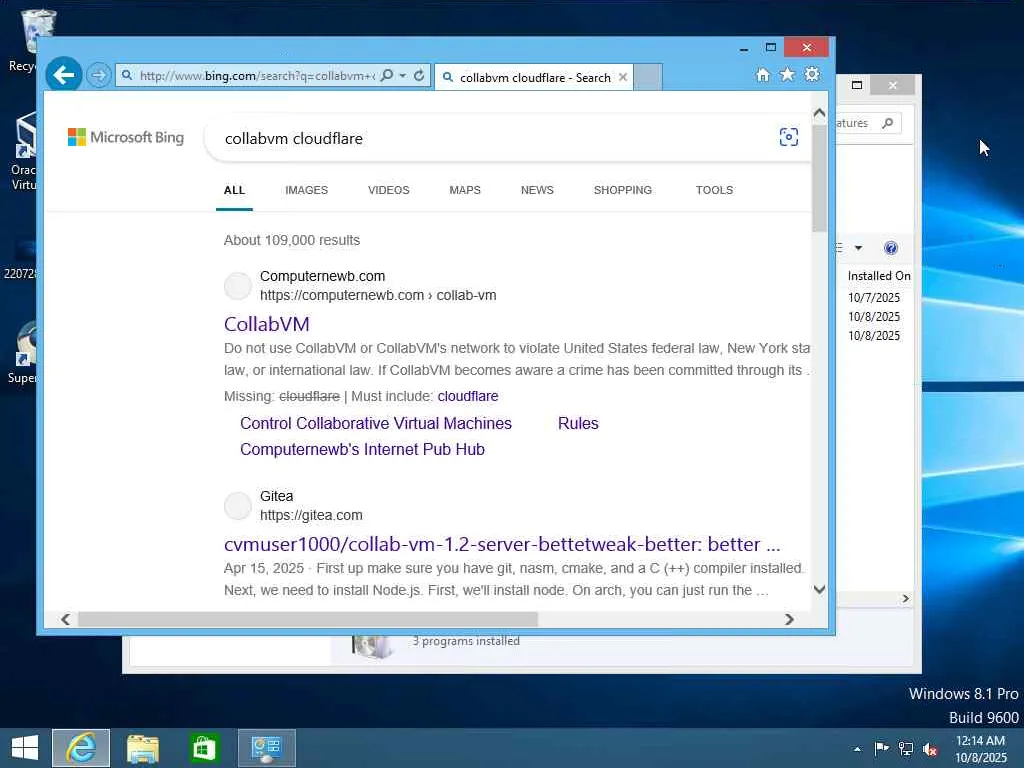Click the vertical scrollbar thumb in IE
Image resolution: width=1024 pixels, height=768 pixels.
pos(819,177)
